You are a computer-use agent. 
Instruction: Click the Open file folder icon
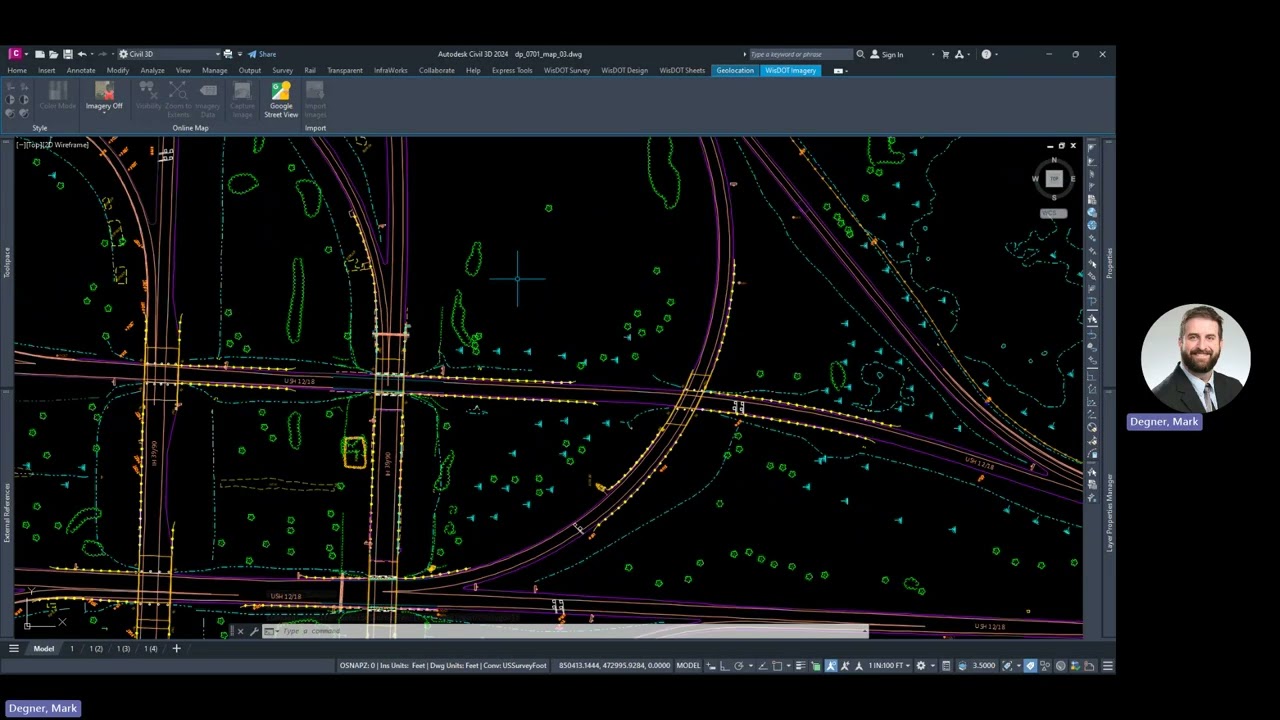pos(53,54)
